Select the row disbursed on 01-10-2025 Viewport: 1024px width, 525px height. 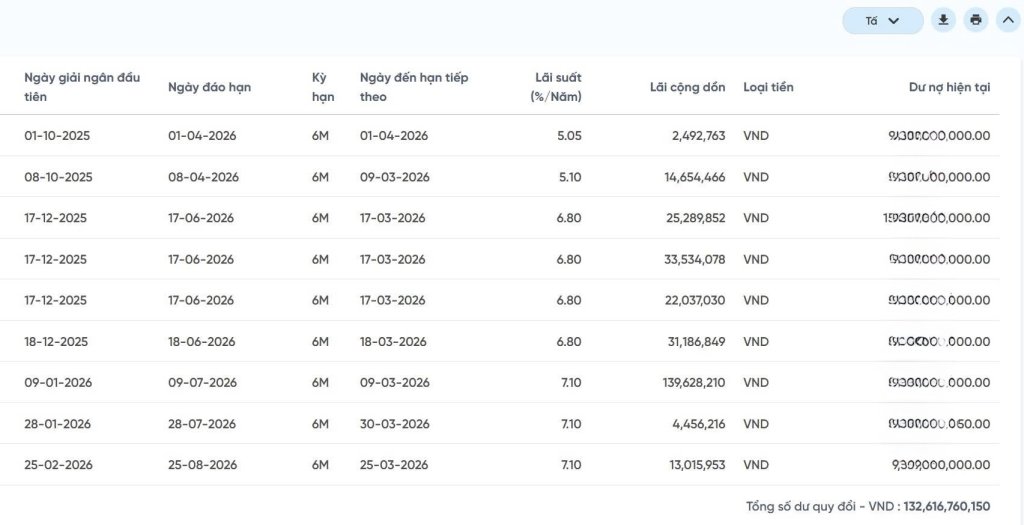point(57,136)
